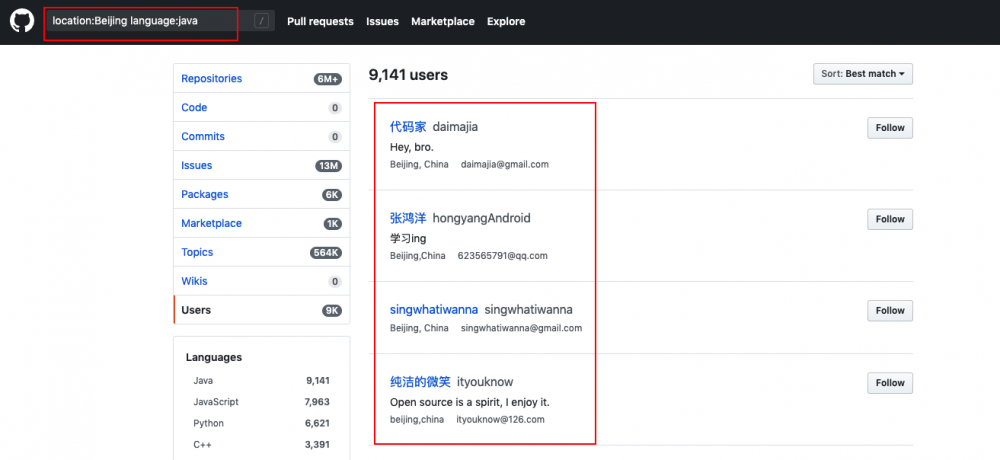Open Pull requests in the top navigation
The width and height of the screenshot is (1000, 460).
click(x=320, y=21)
